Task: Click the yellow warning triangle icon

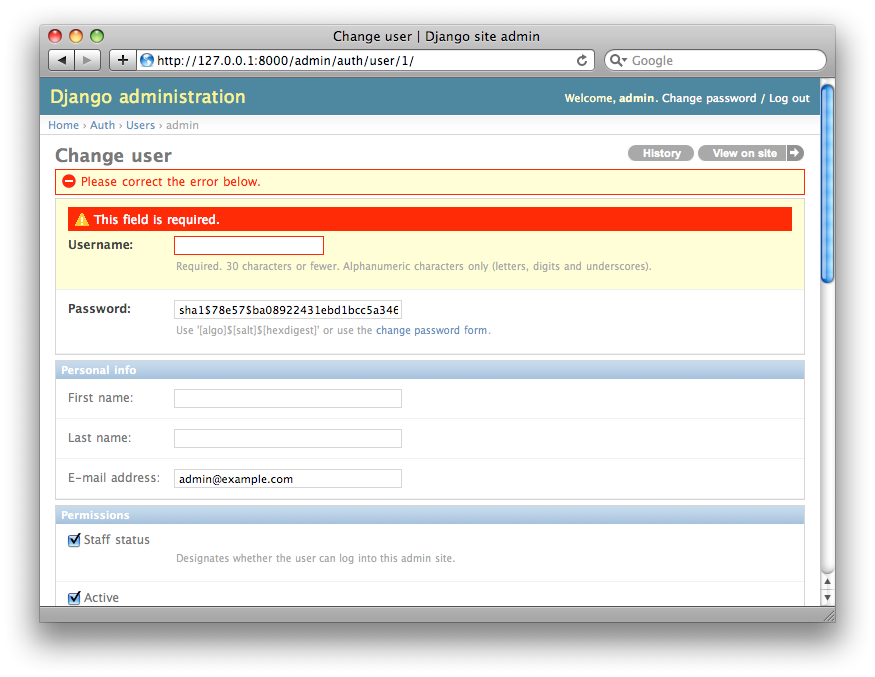Action: point(82,219)
